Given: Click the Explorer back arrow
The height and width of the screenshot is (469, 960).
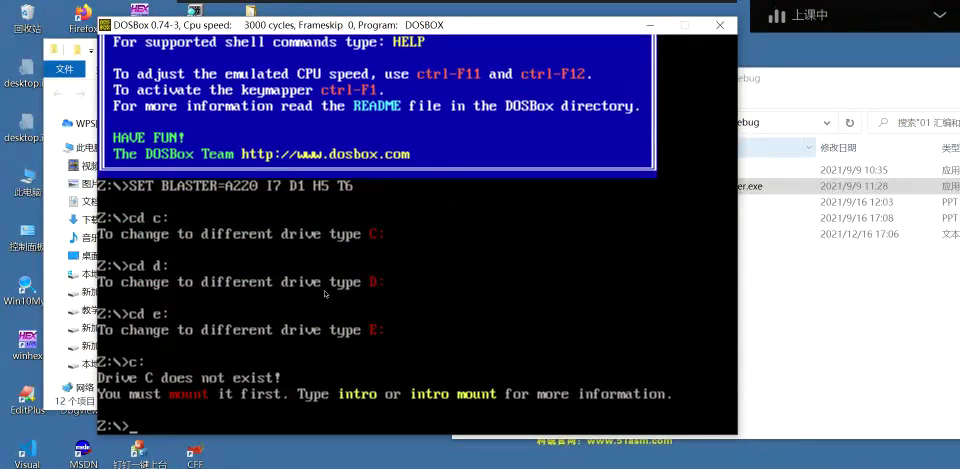Looking at the screenshot, I should [58, 94].
